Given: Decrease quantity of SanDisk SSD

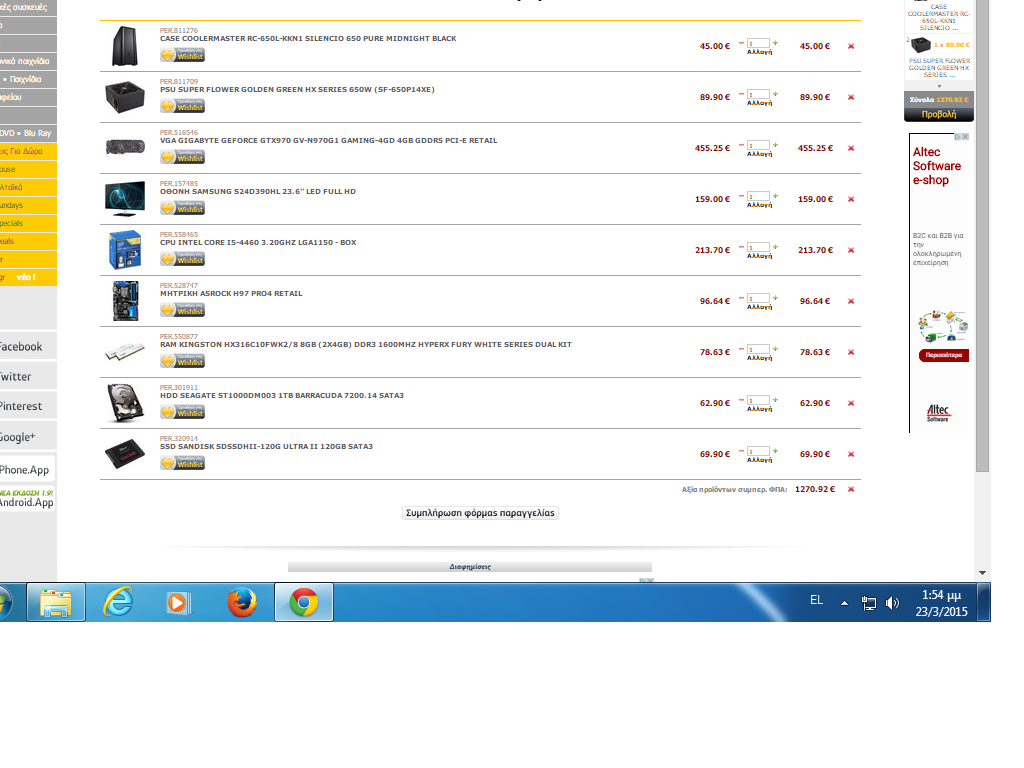Looking at the screenshot, I should pyautogui.click(x=741, y=450).
